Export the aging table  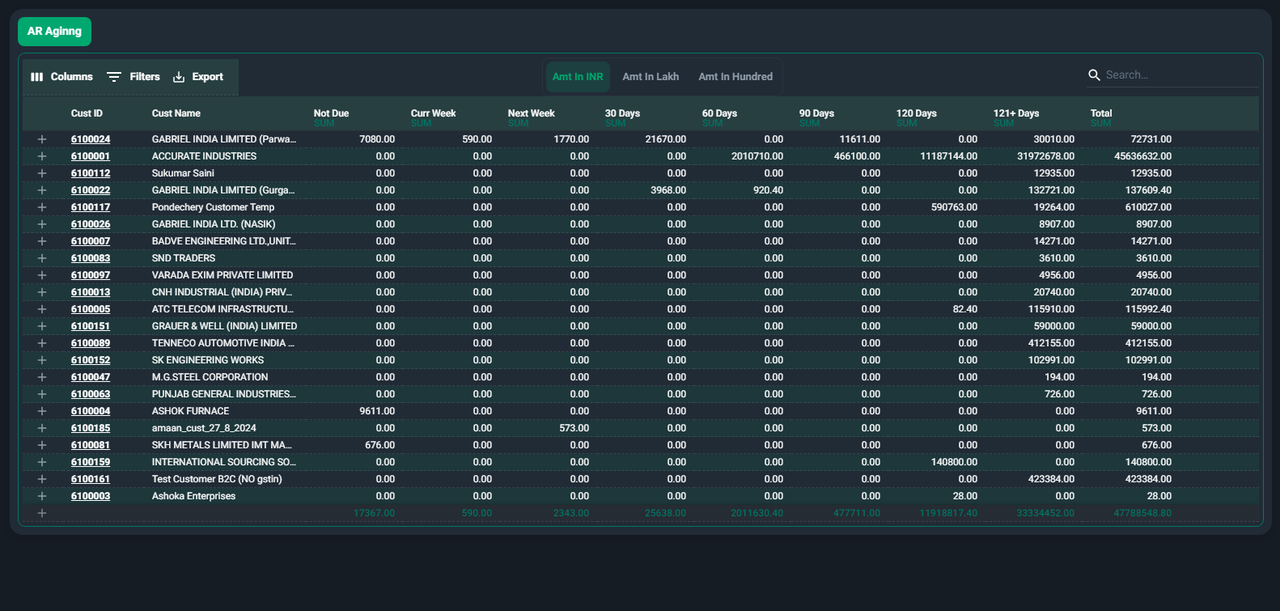pyautogui.click(x=198, y=77)
